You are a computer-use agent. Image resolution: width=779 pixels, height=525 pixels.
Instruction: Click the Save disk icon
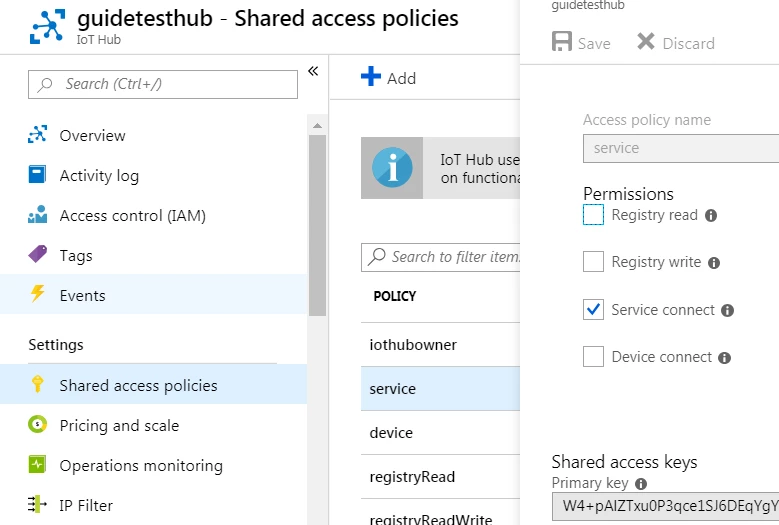pyautogui.click(x=562, y=42)
